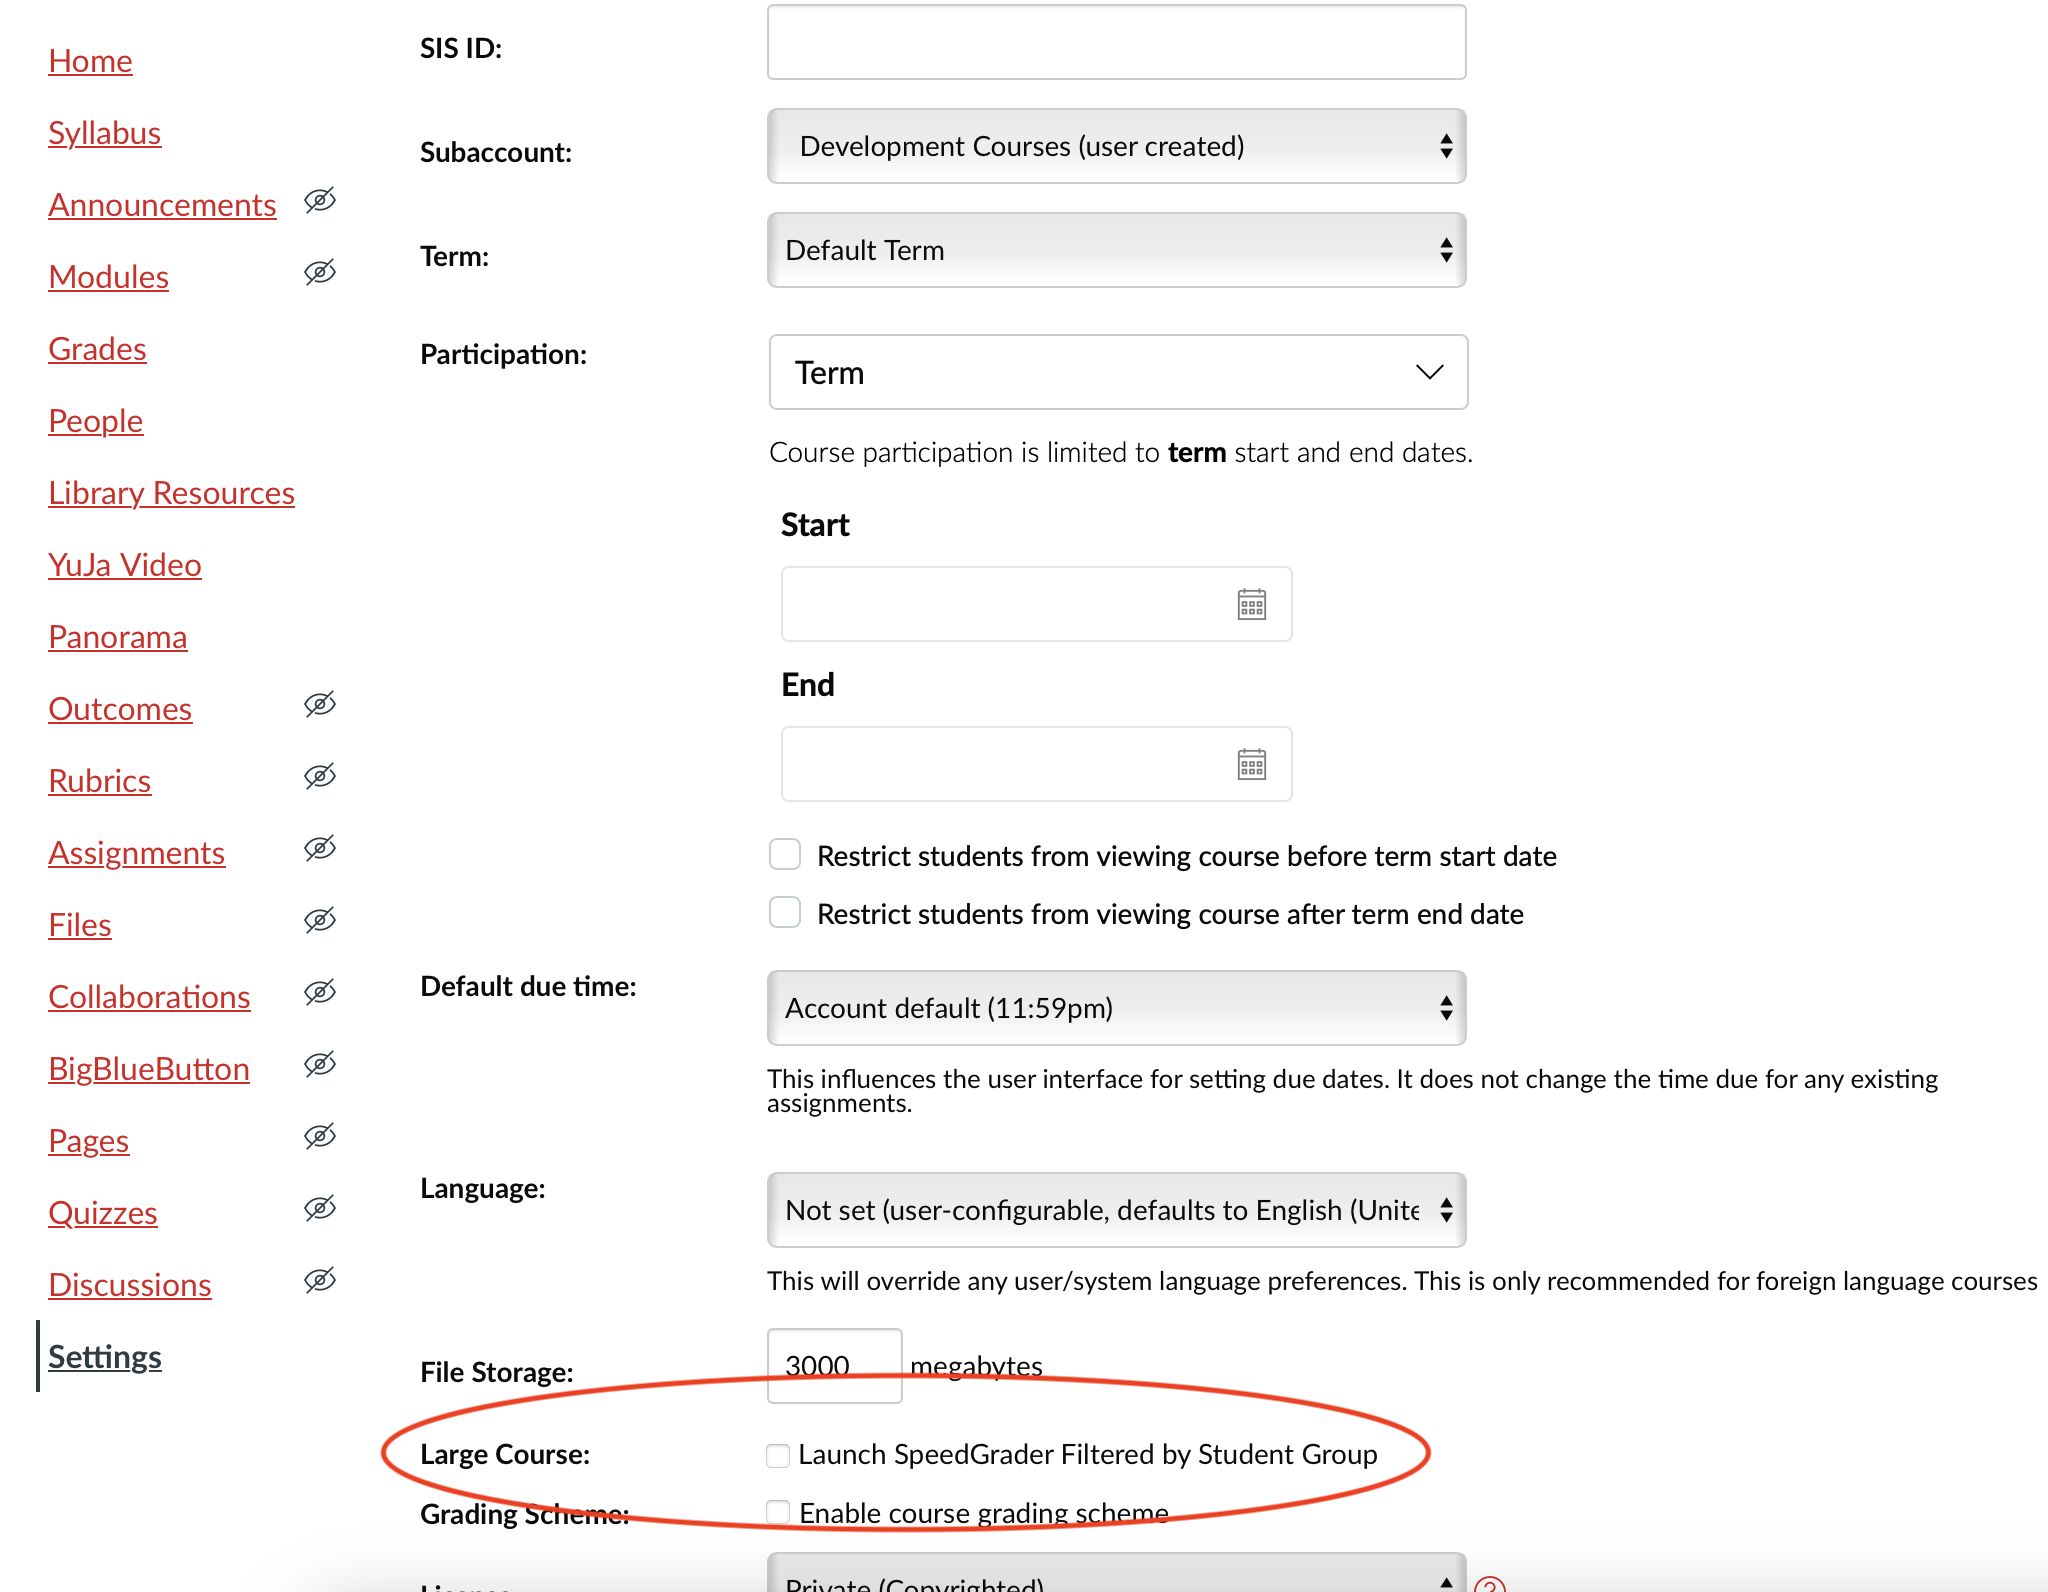Screen dimensions: 2048x1592
Task: Click the hidden-eye icon beside Announcements
Action: coord(319,202)
